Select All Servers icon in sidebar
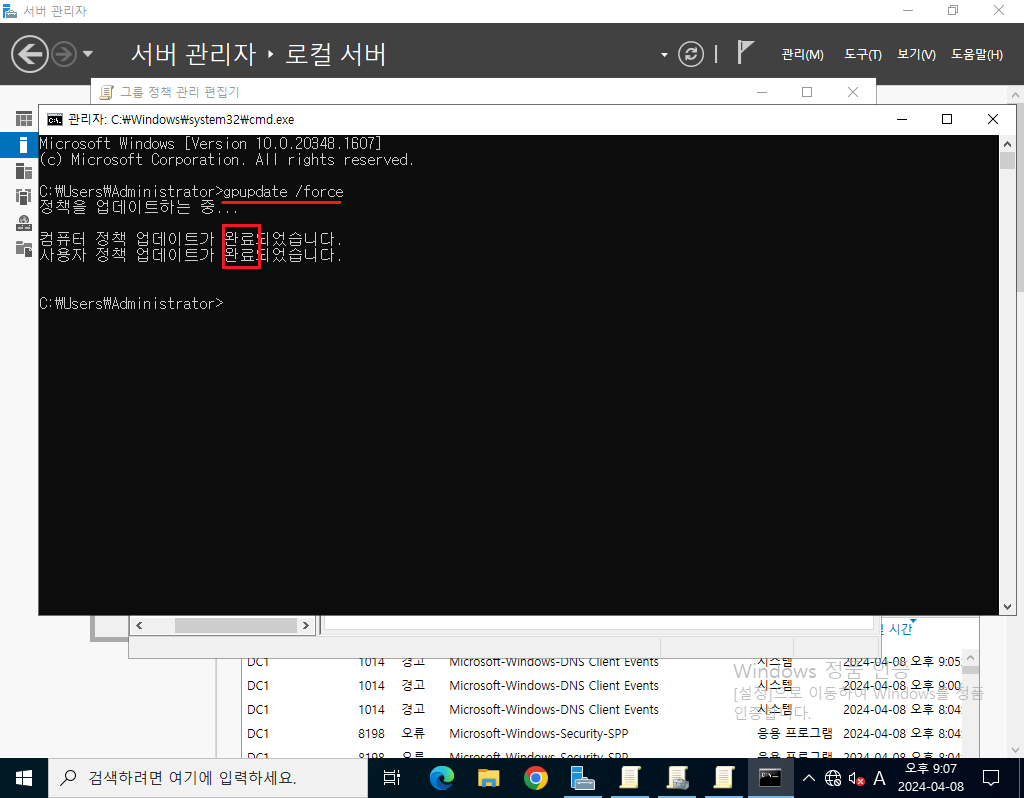 pos(24,171)
